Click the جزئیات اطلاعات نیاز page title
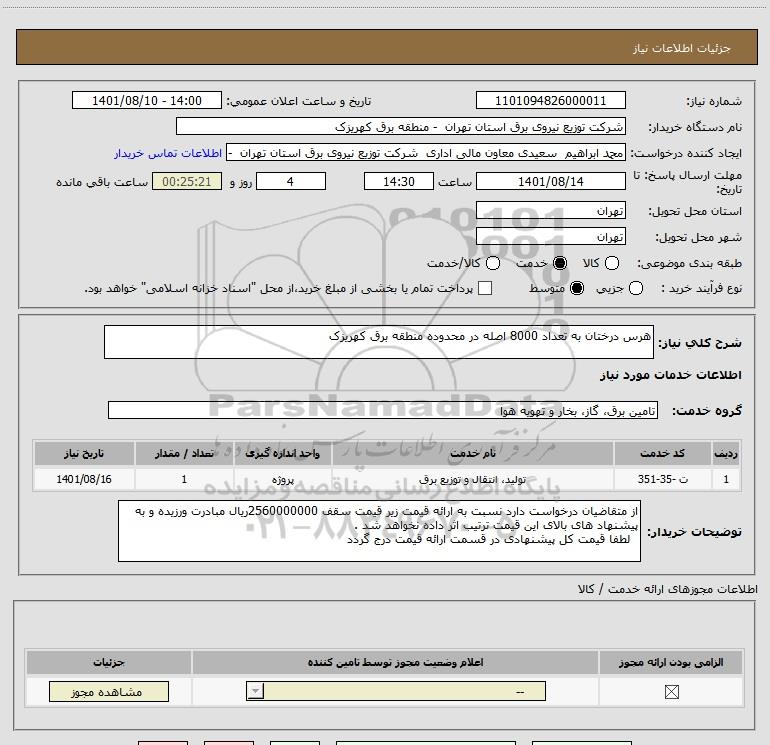Screen dimensions: 770x745 (682, 48)
